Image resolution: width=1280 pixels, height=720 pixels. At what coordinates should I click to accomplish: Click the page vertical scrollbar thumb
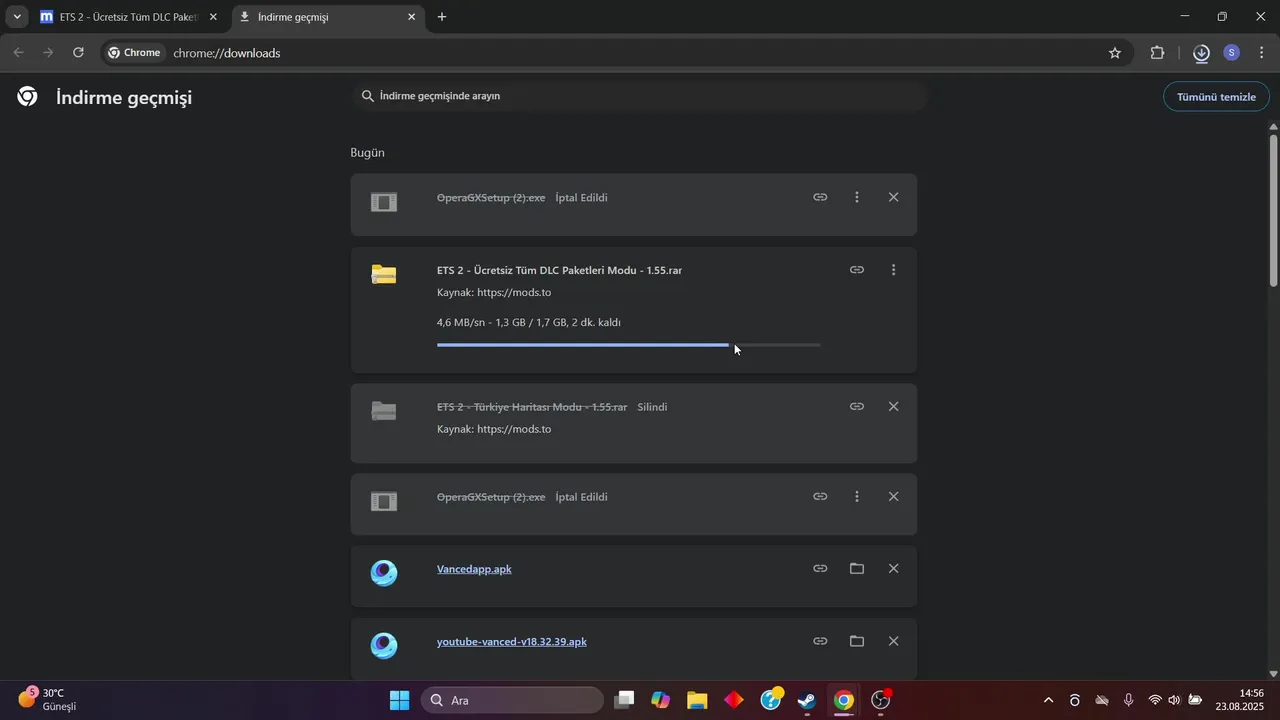1273,210
